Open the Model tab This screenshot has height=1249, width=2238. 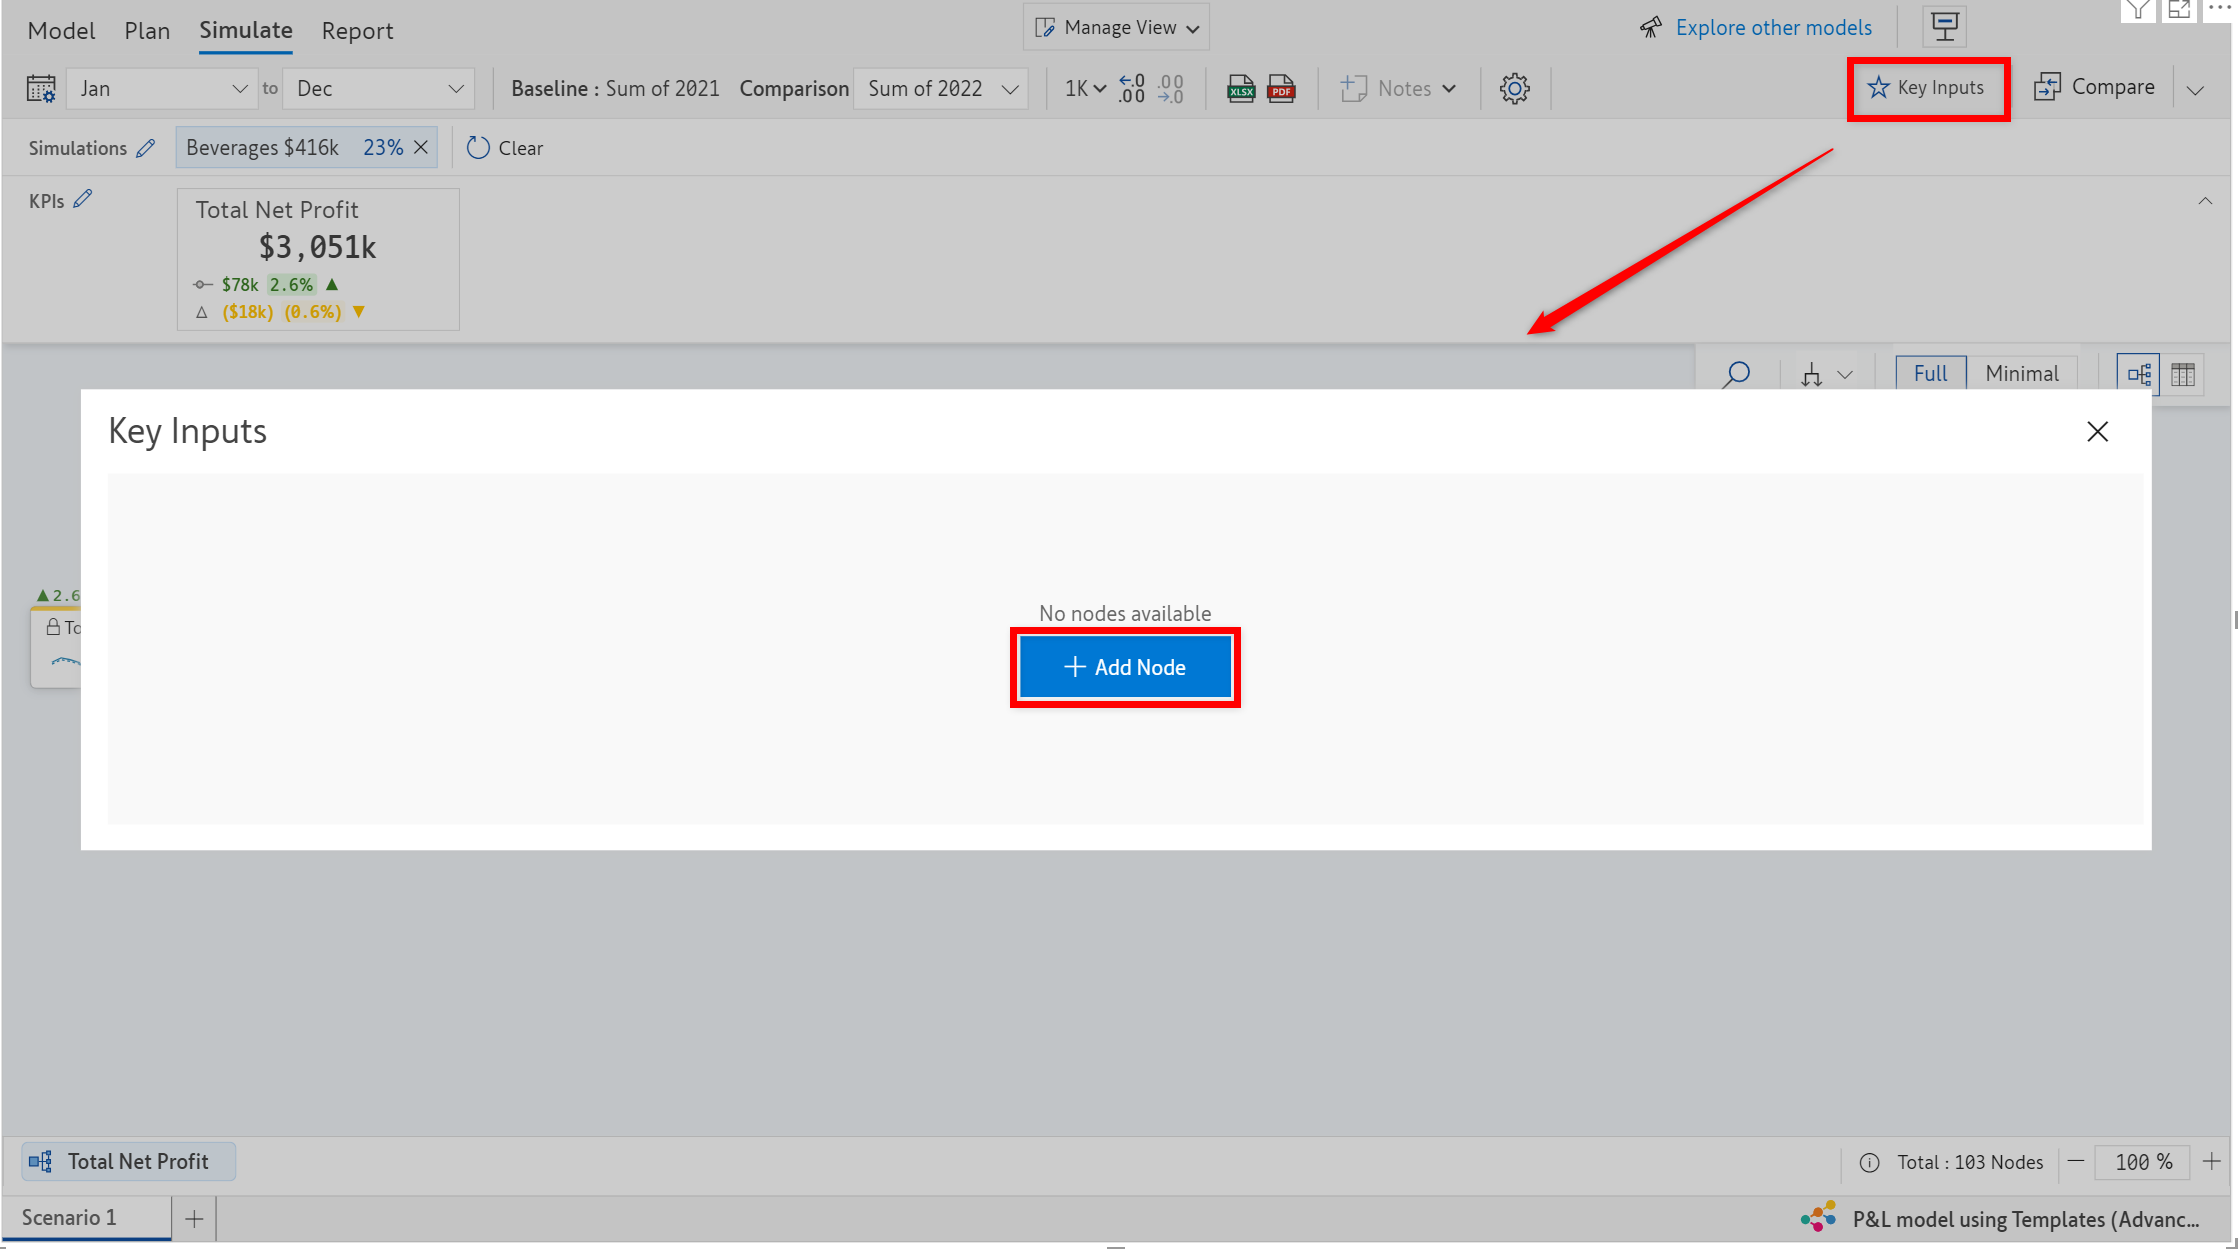click(61, 30)
